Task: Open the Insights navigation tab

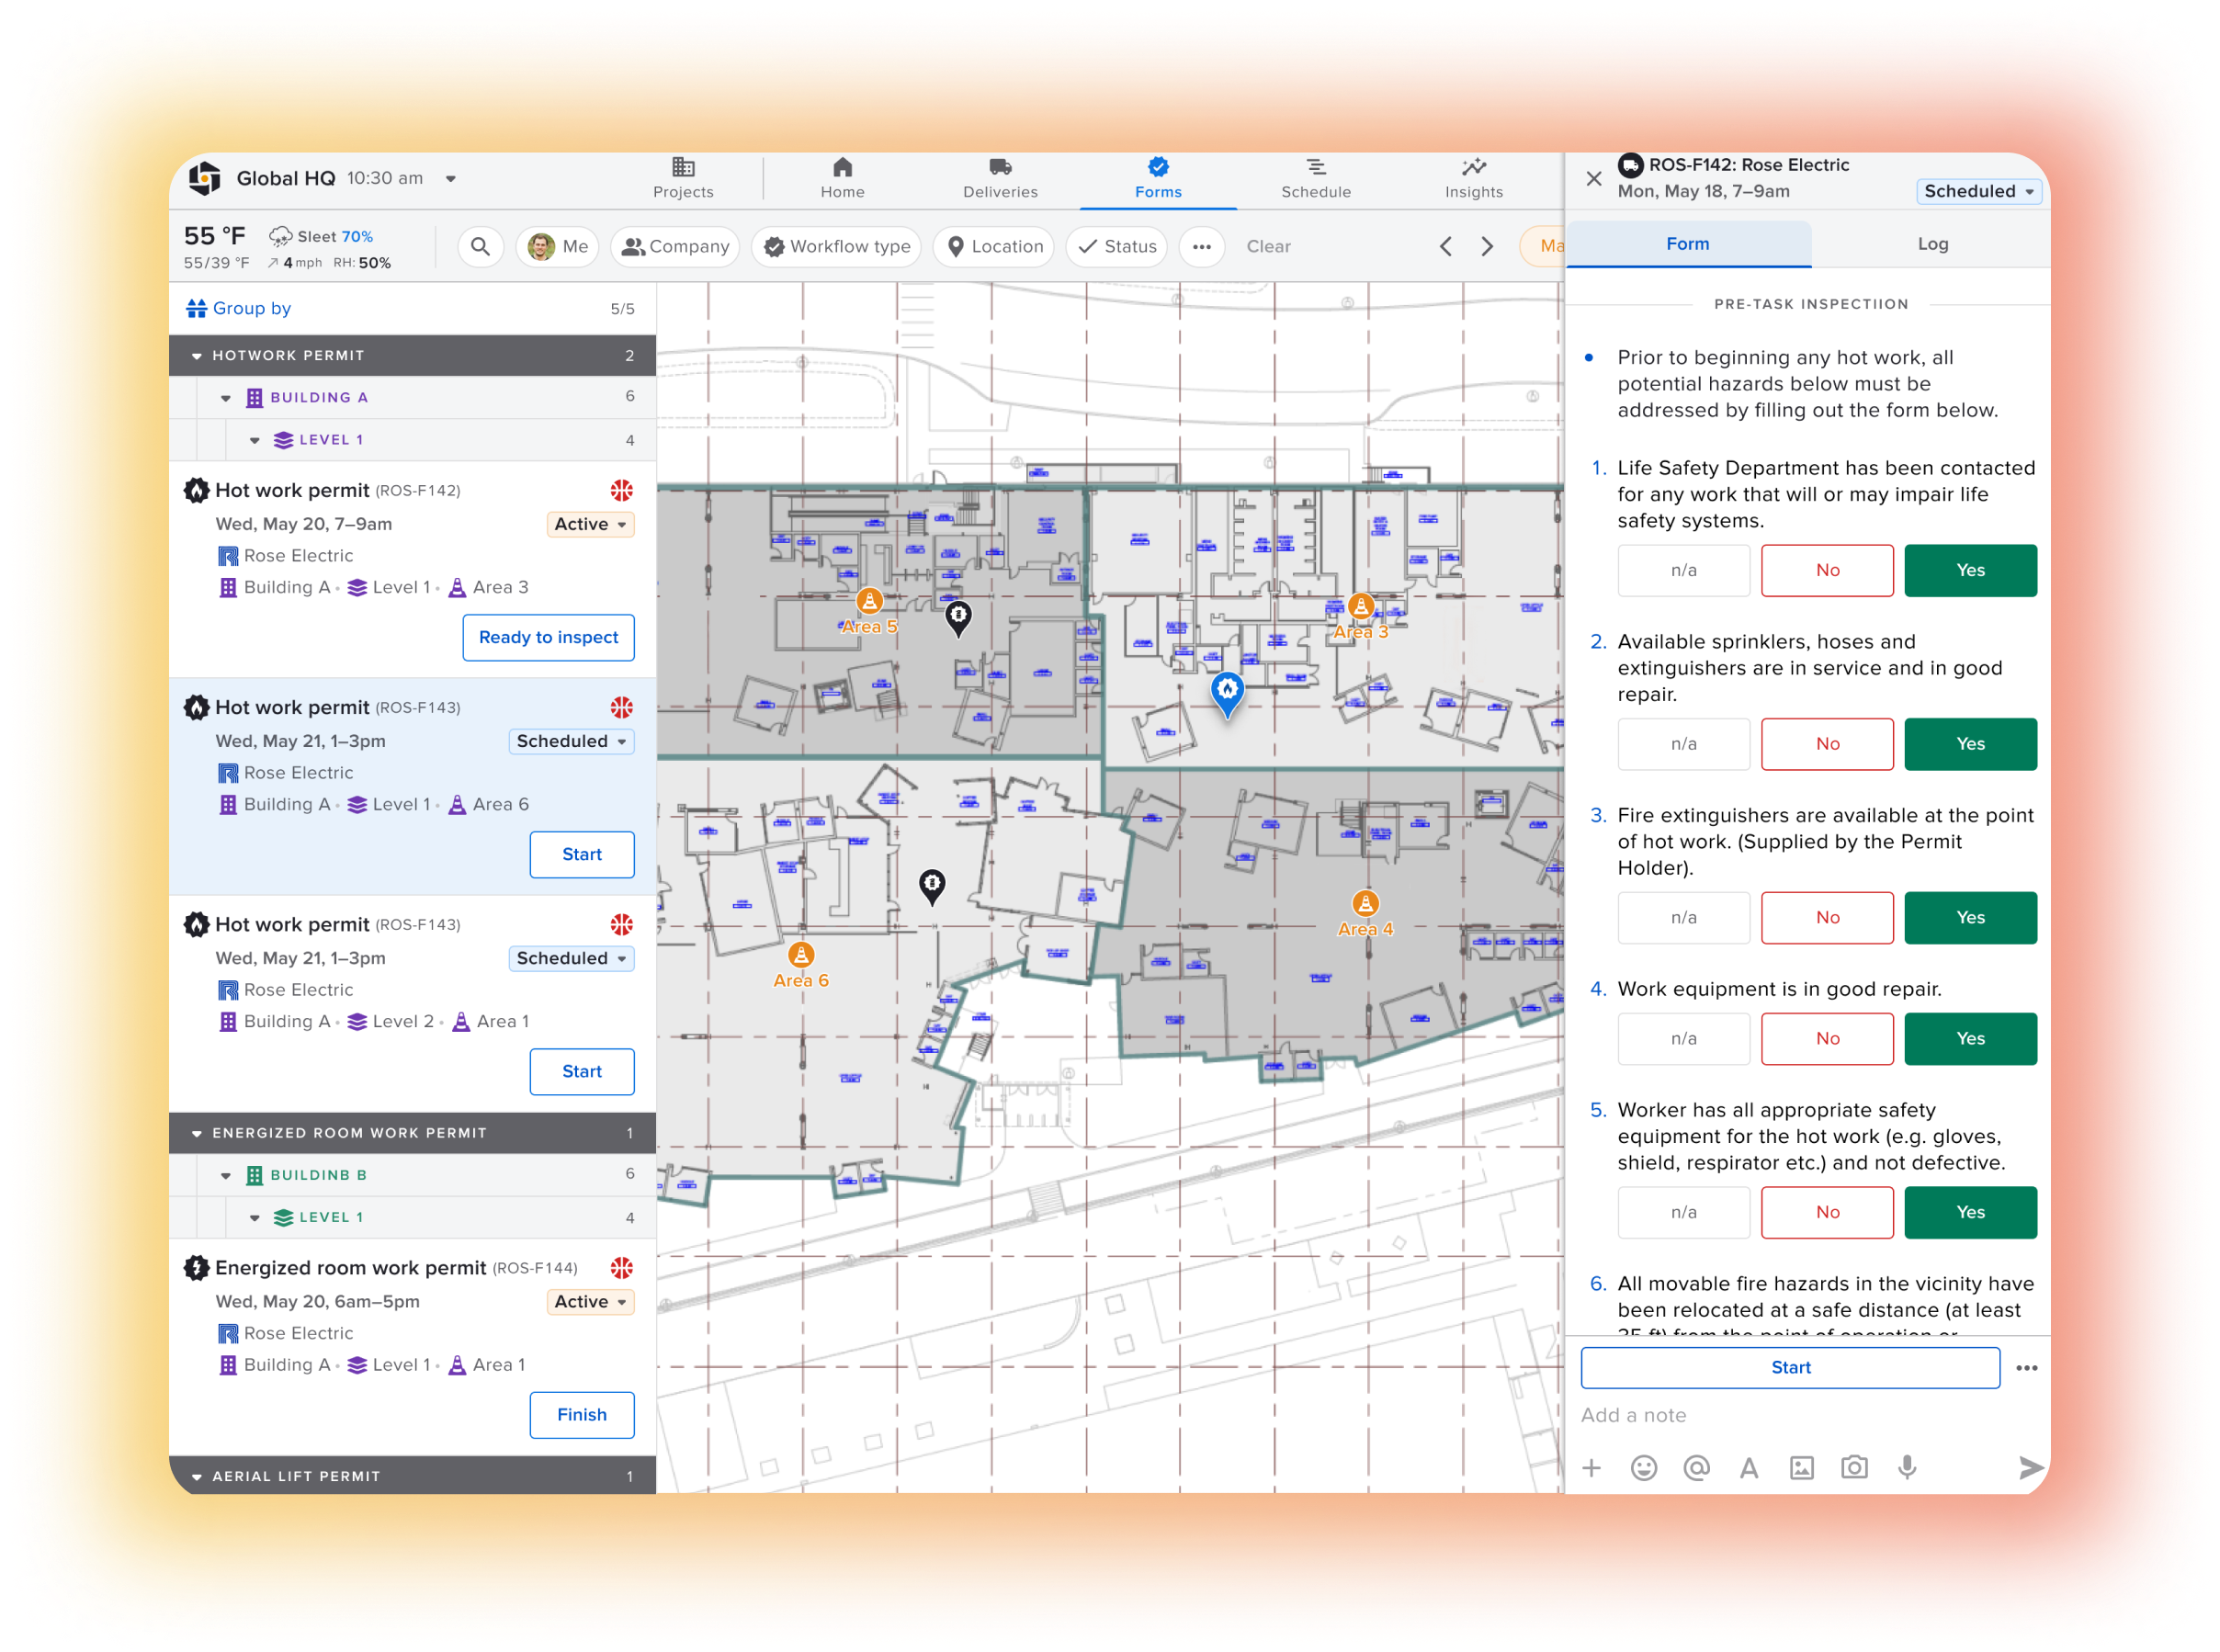Action: pos(1473,179)
